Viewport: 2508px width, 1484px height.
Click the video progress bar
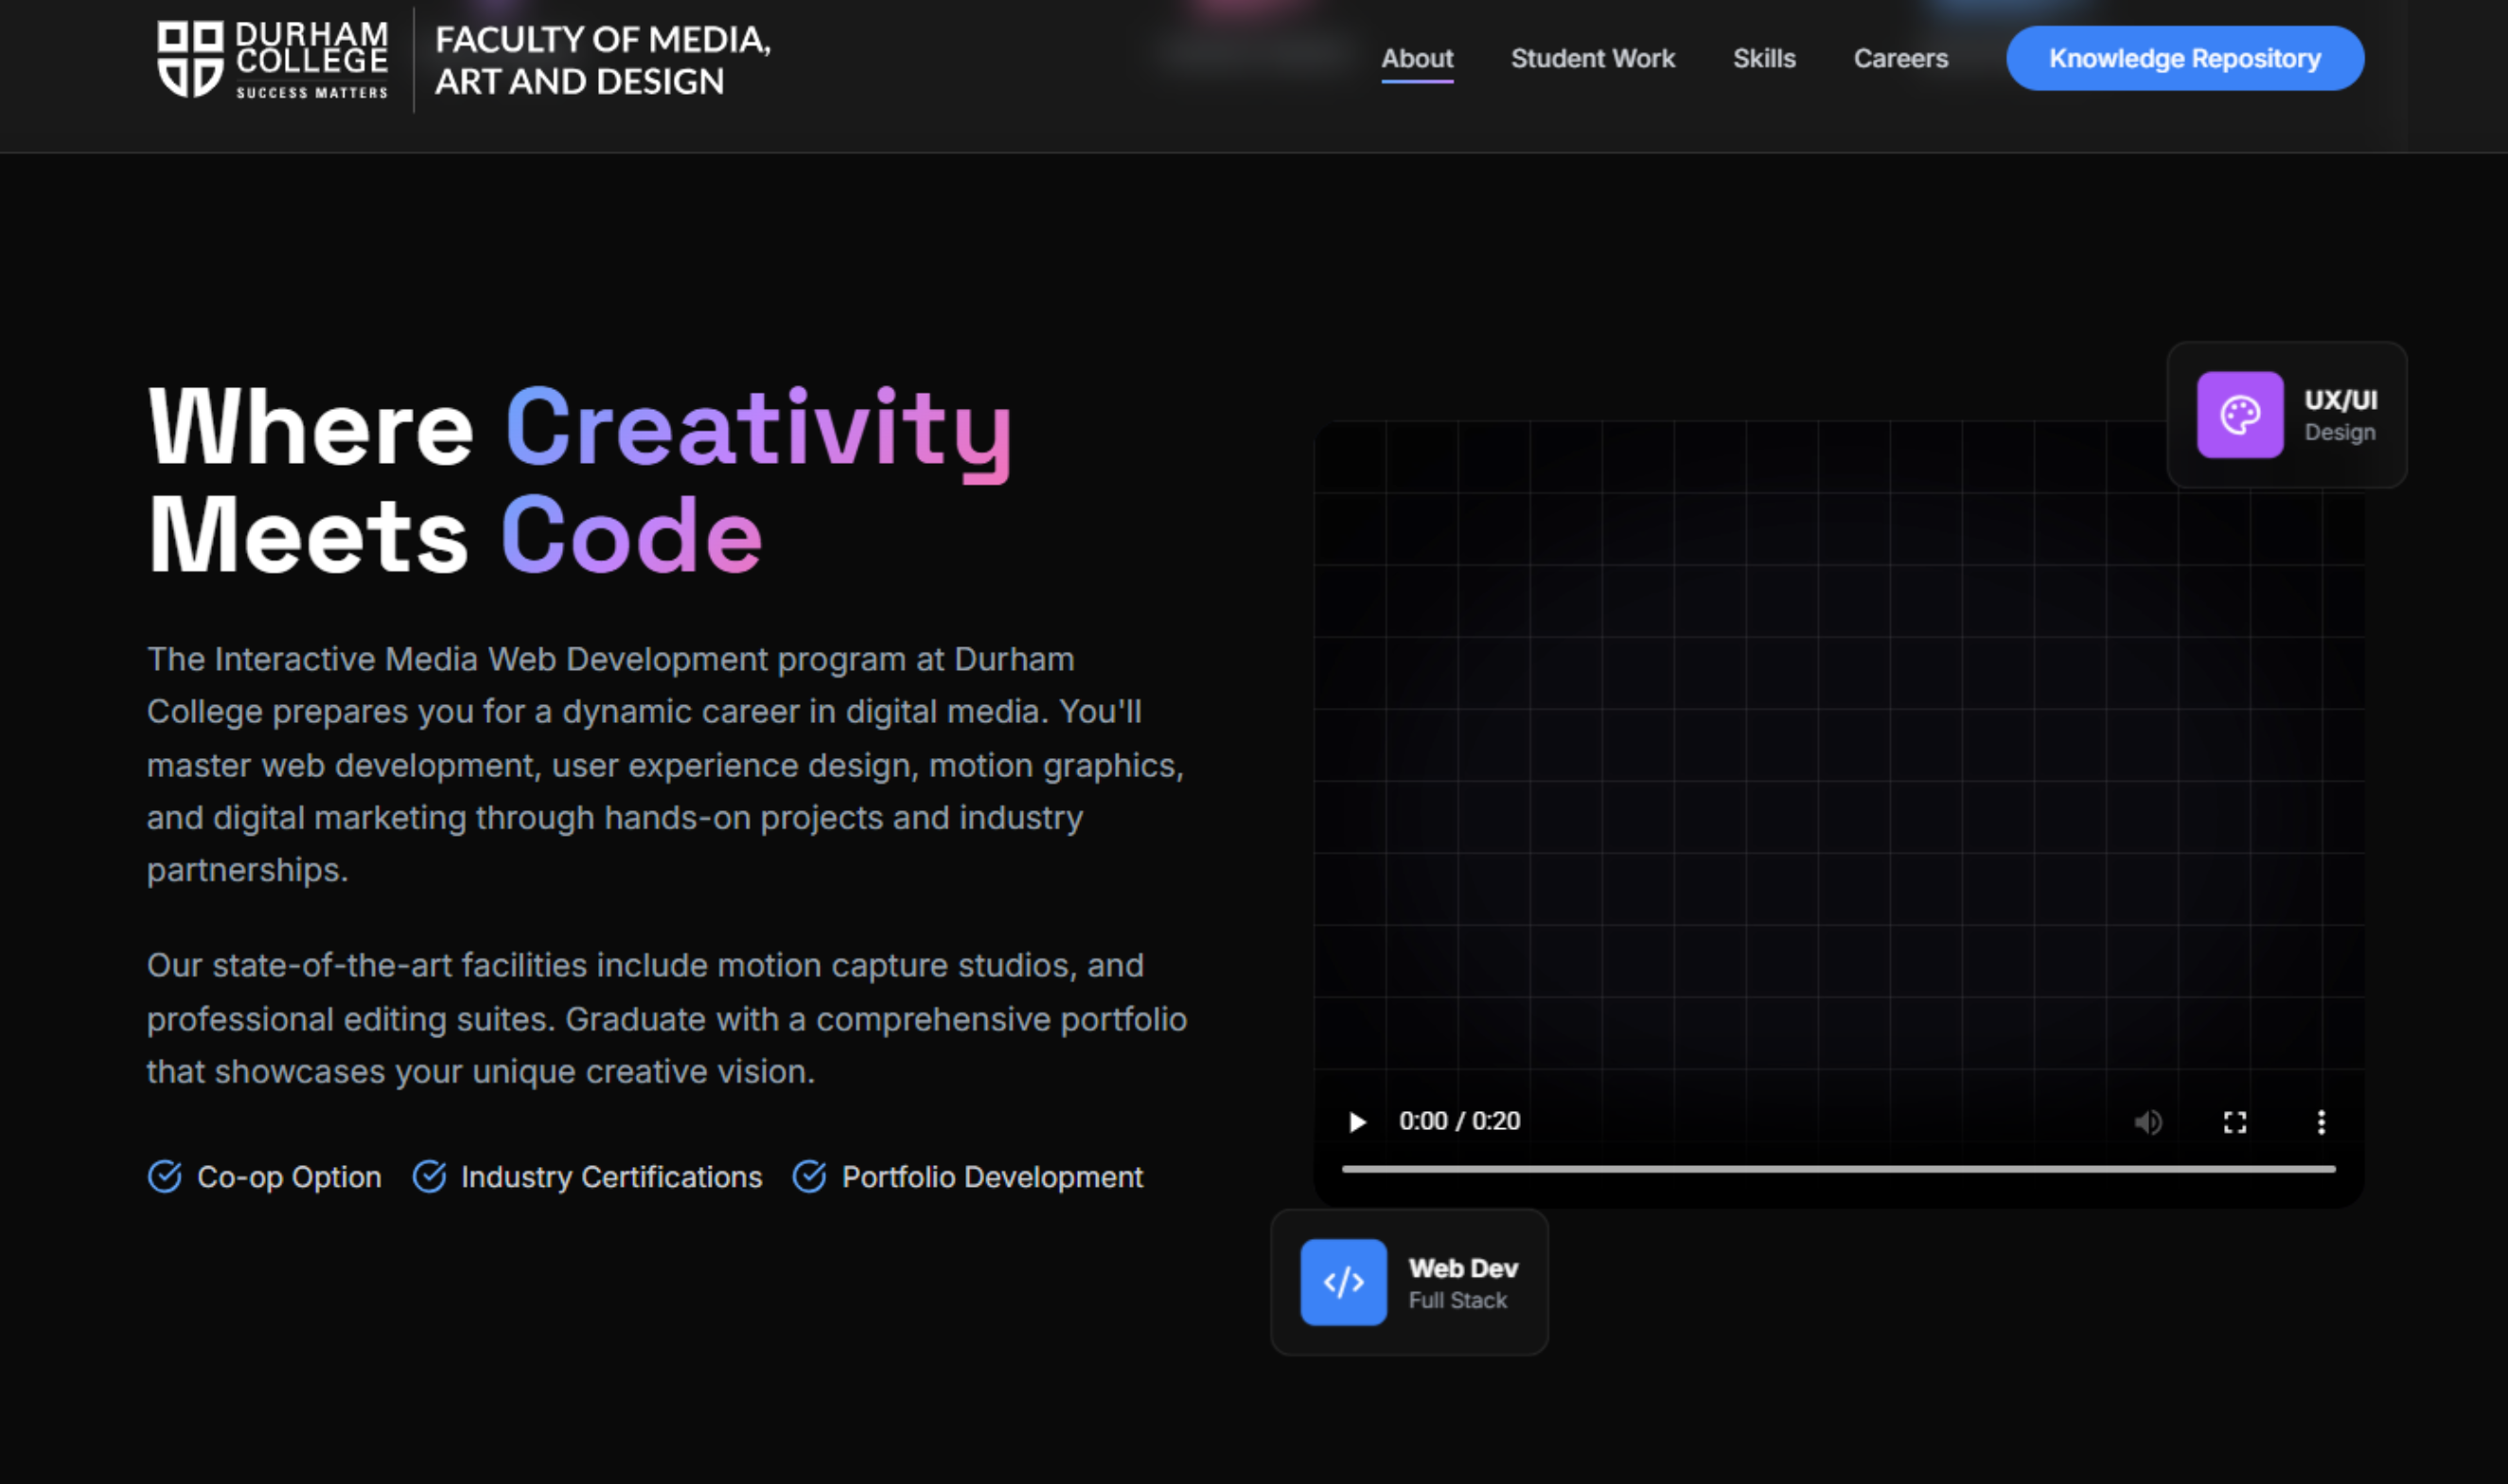[x=1838, y=1168]
